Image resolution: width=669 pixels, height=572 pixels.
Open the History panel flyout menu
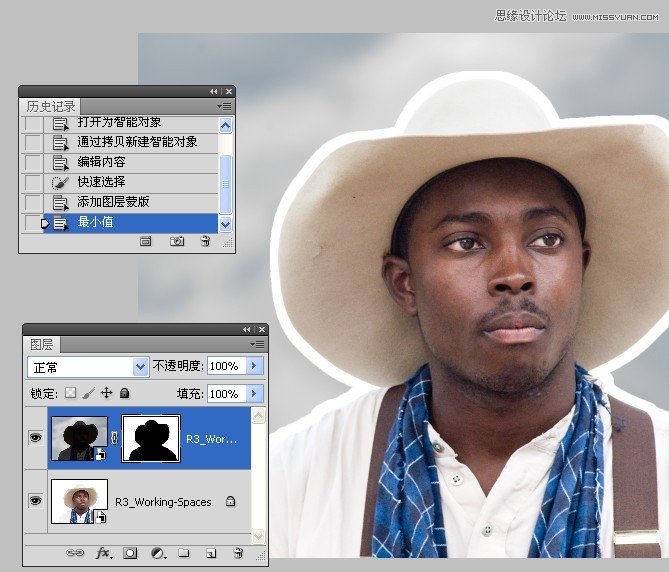coord(224,106)
